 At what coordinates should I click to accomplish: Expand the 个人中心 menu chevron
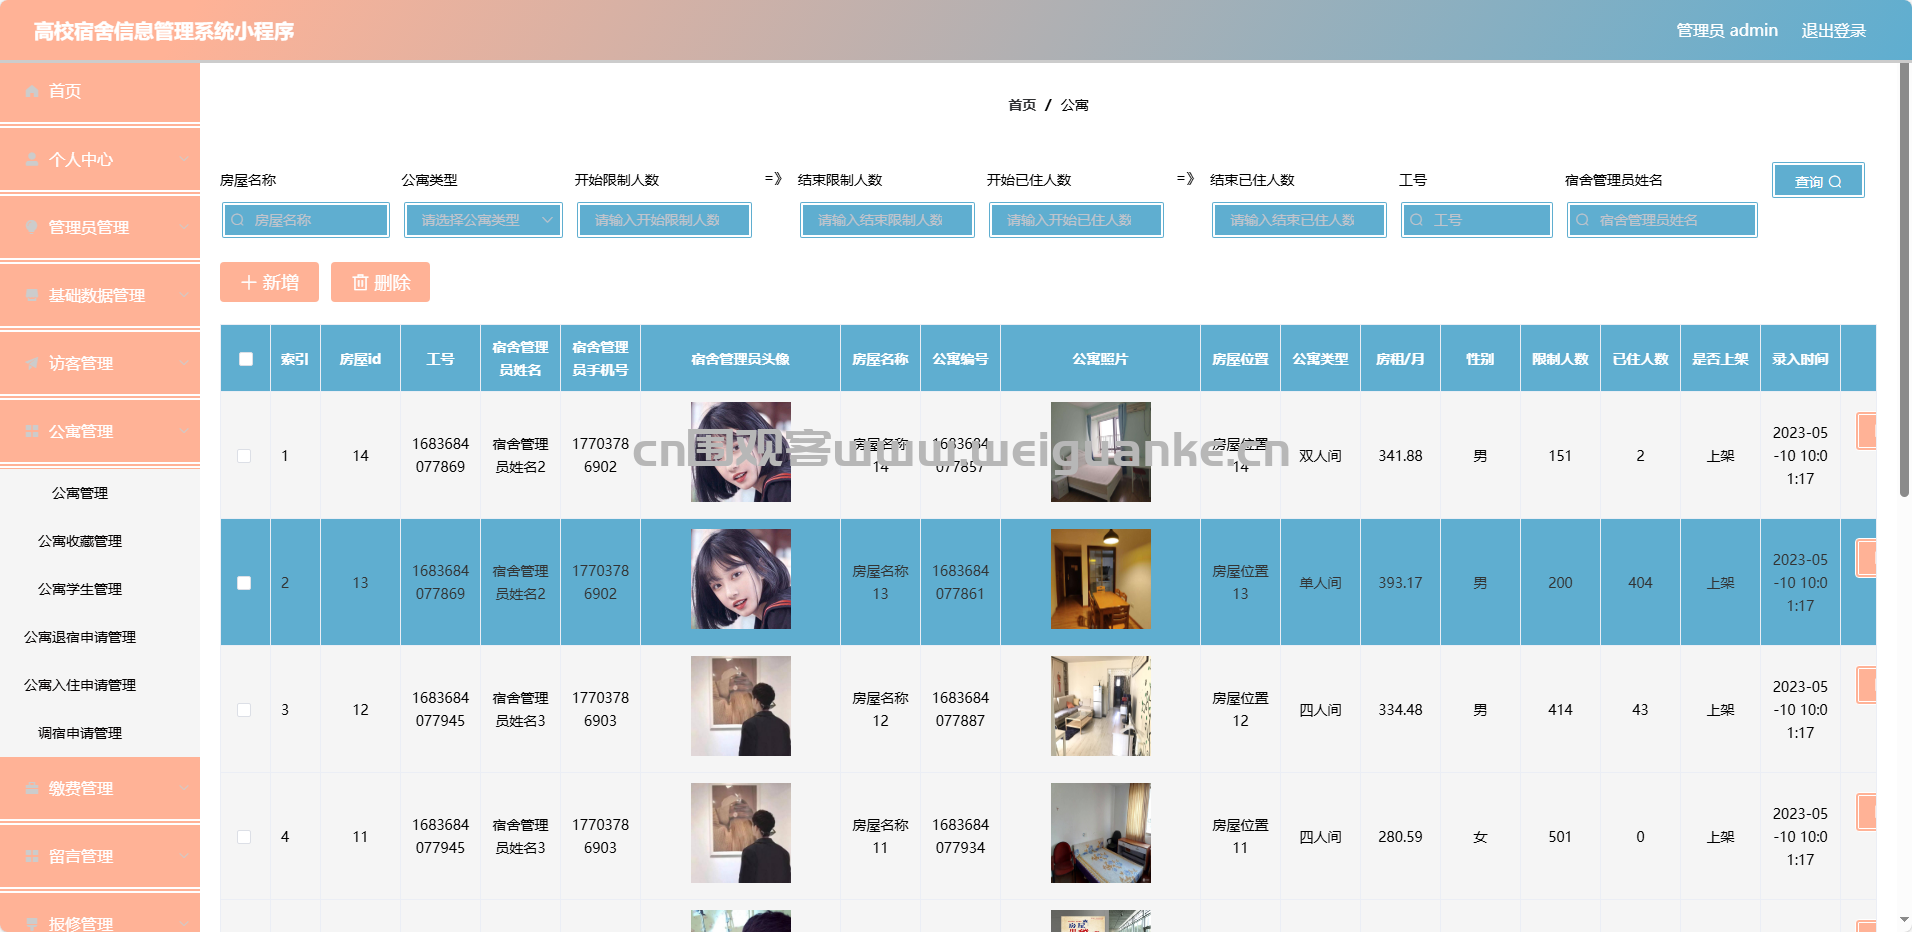point(184,159)
